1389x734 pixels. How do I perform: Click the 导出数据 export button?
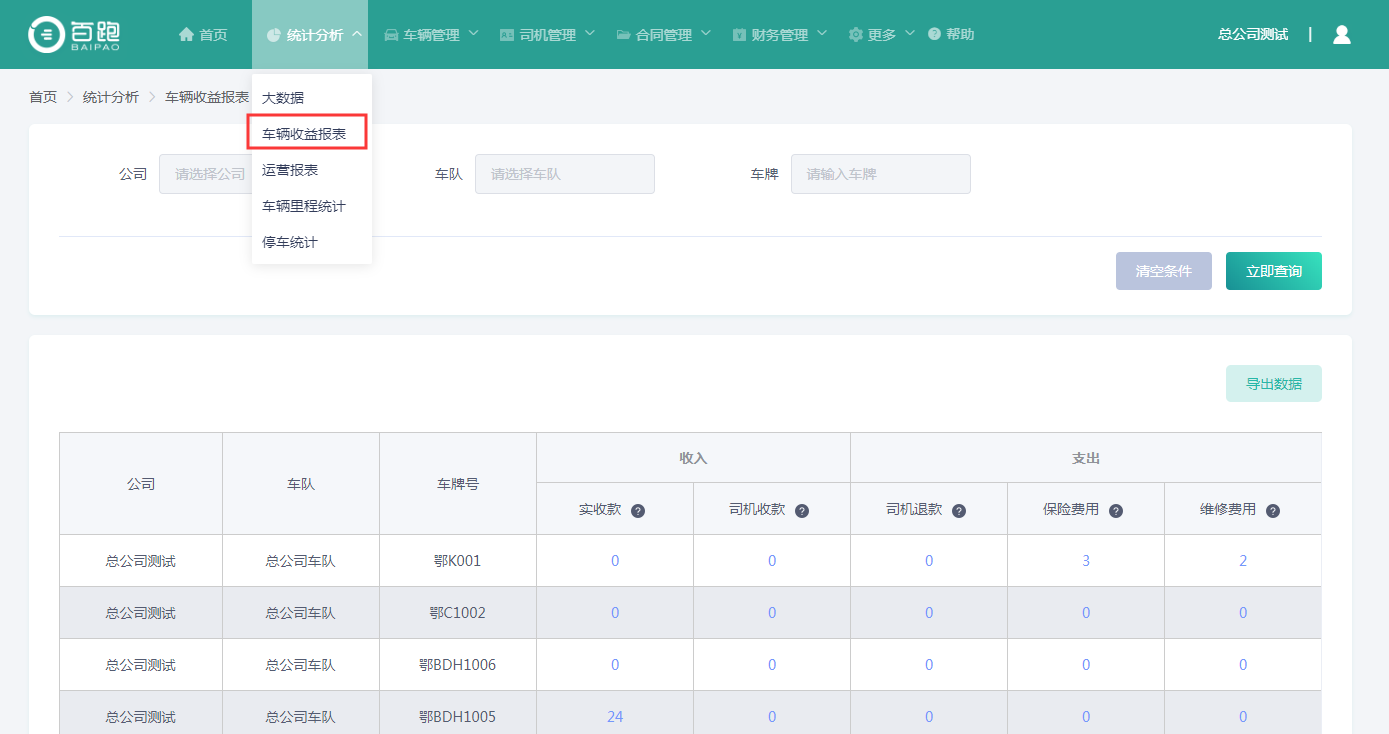point(1273,384)
